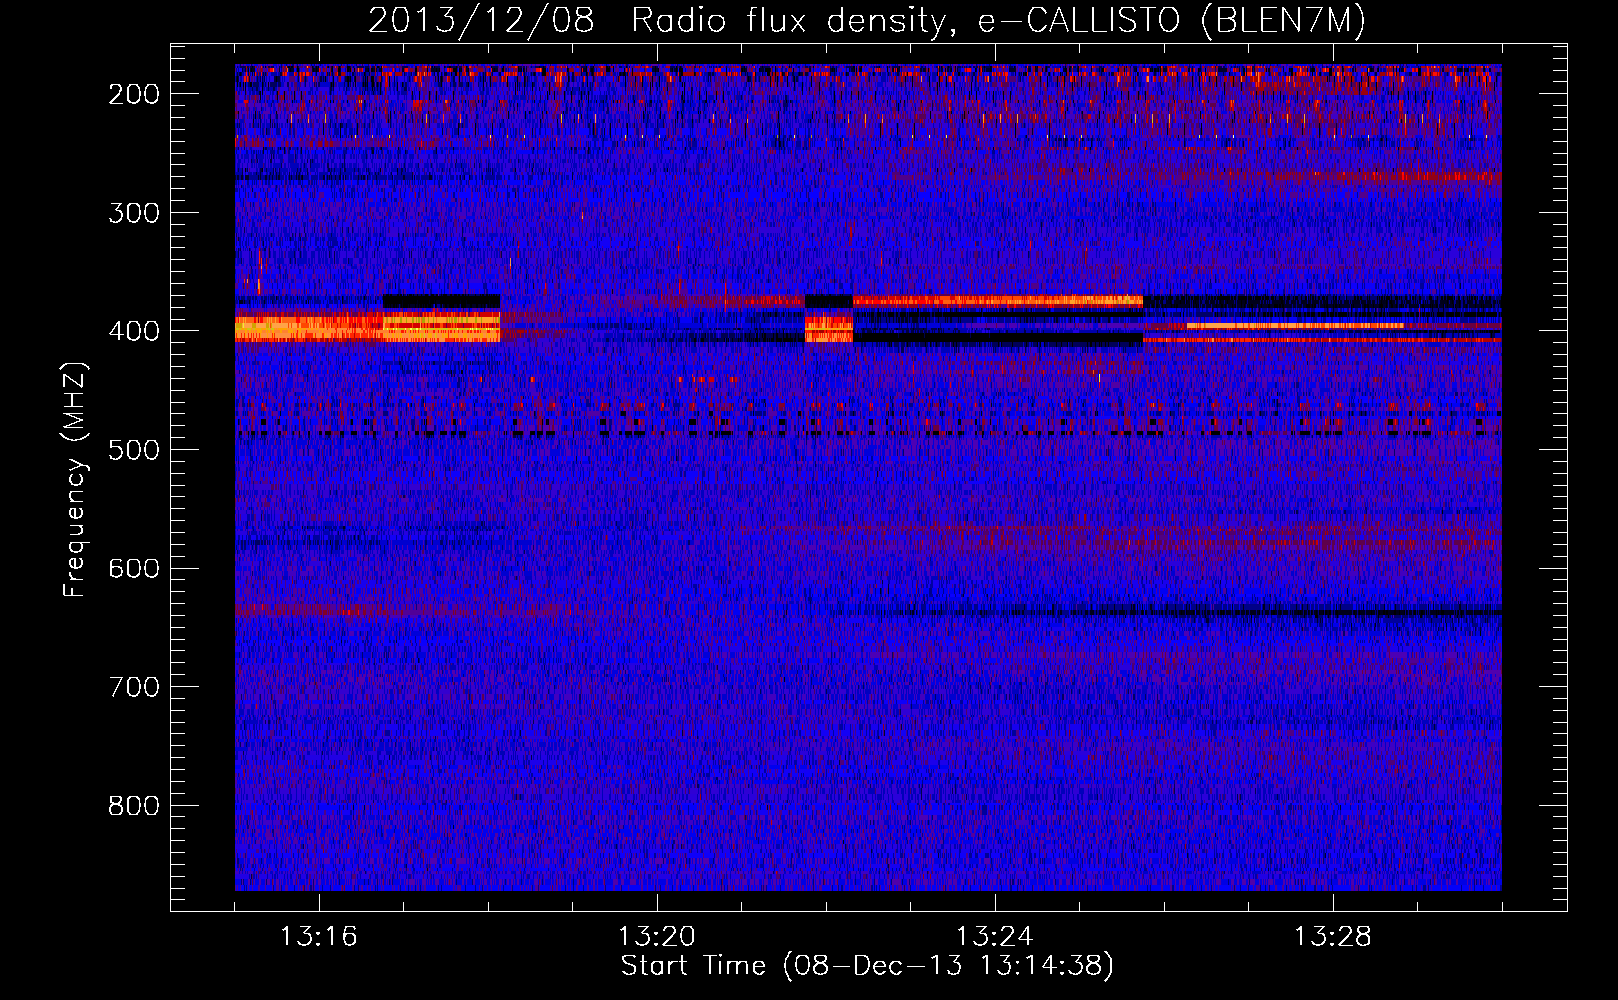Click the plot title "Radio flux density, e-CALLISTO (BLEN7M)"
This screenshot has height=1000, width=1618.
998,21
